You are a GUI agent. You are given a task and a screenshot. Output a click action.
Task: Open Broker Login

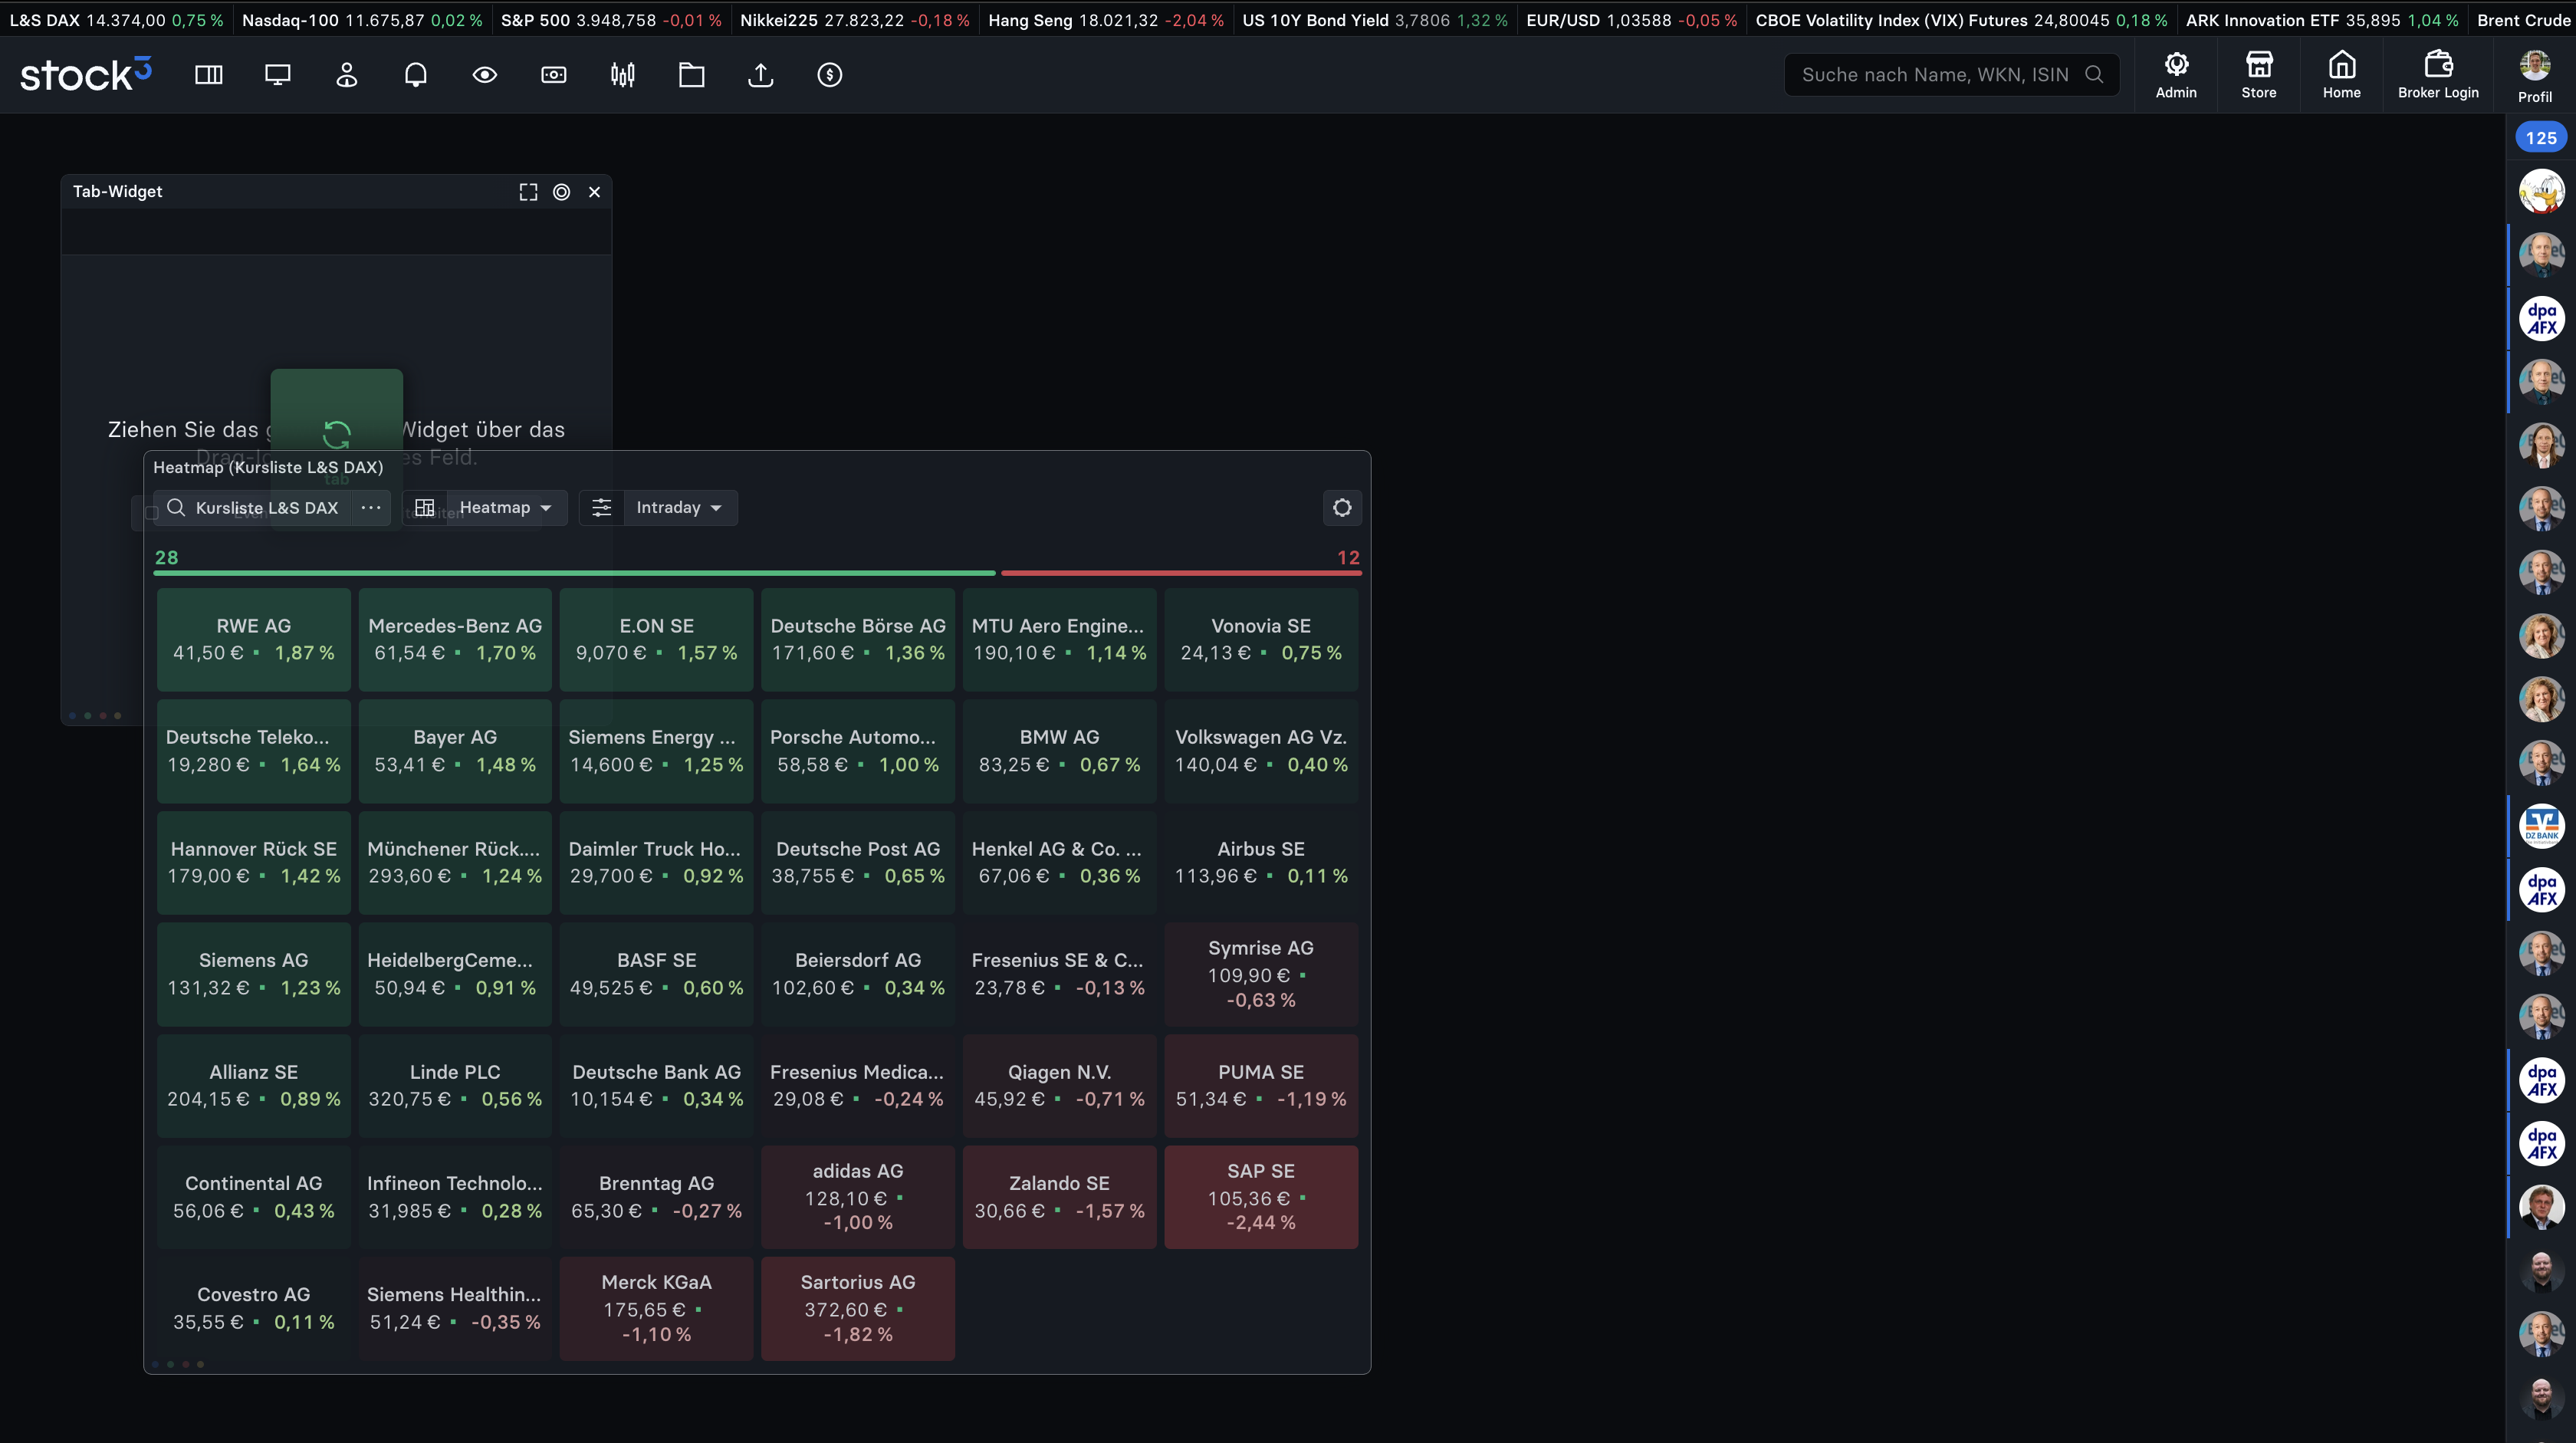click(2438, 75)
